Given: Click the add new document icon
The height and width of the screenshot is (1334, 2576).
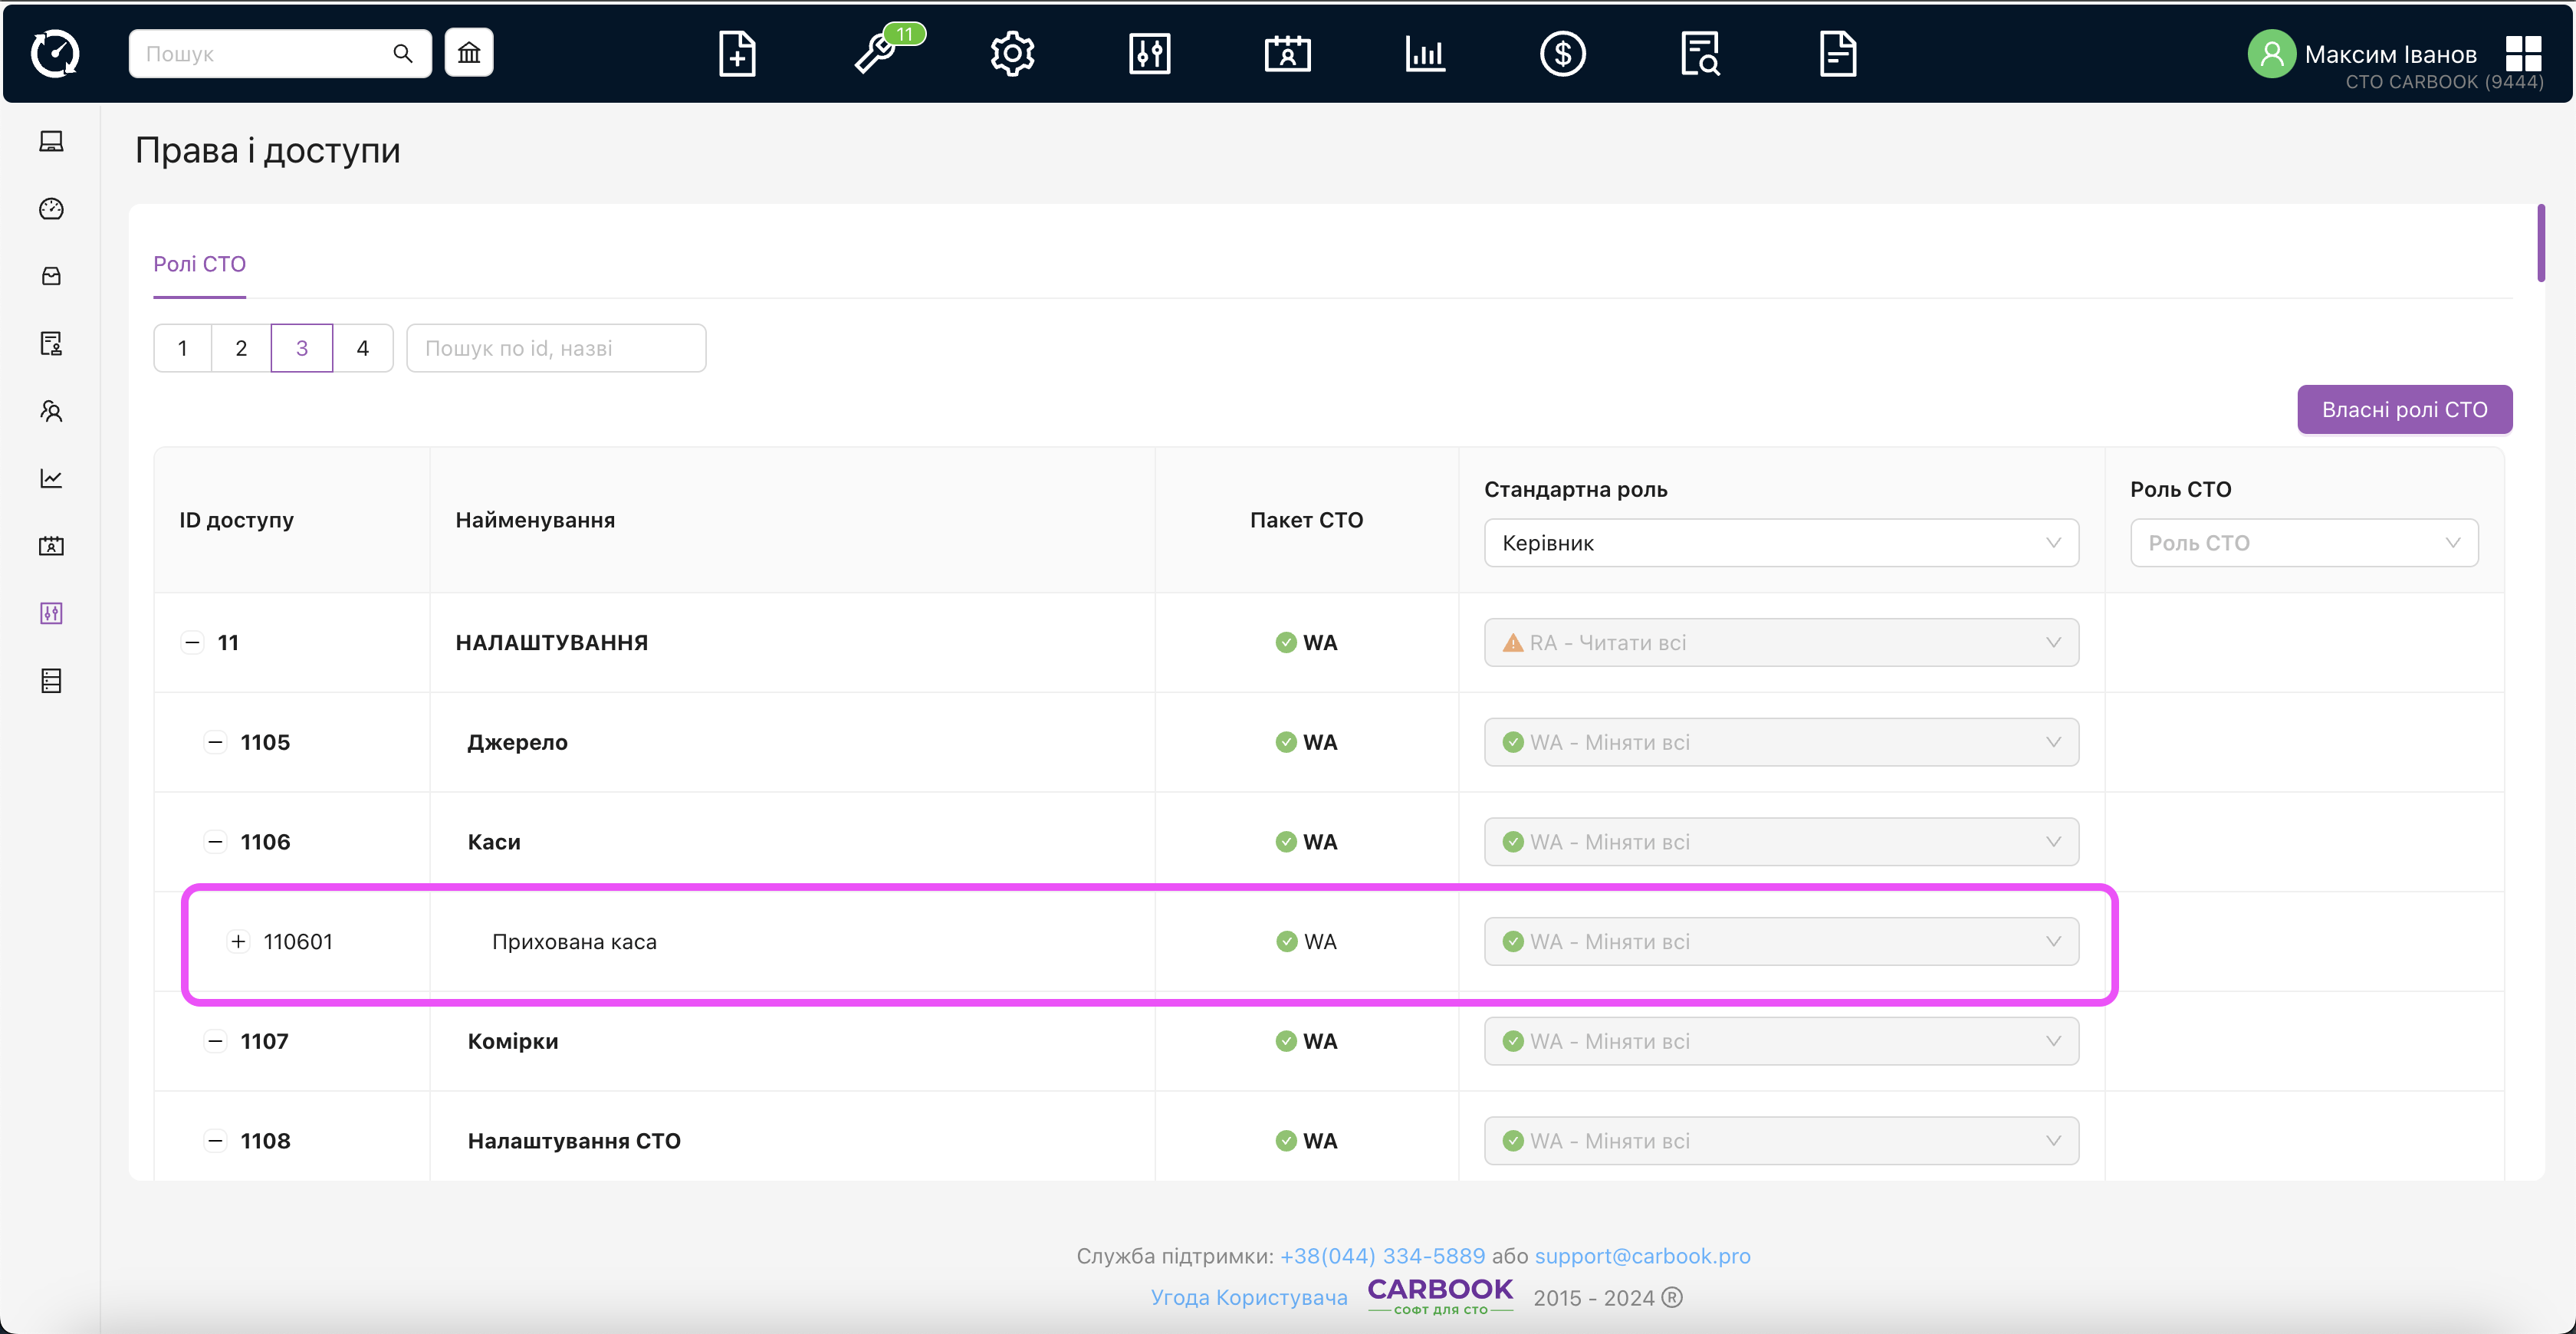Looking at the screenshot, I should pos(737,54).
